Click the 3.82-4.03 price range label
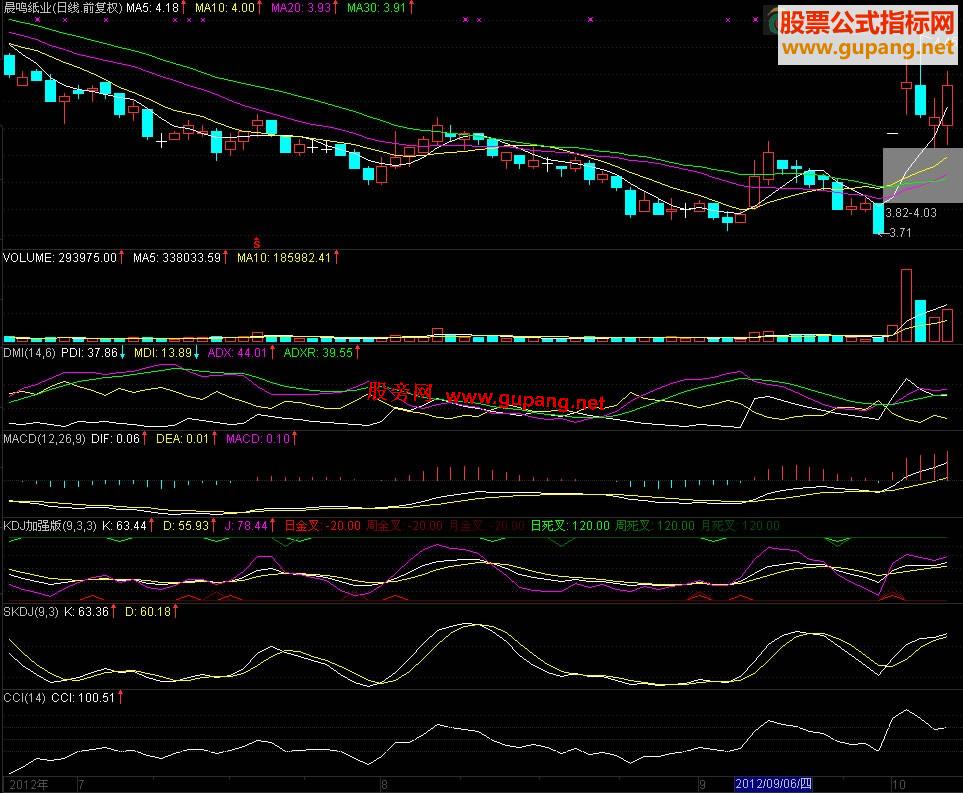 point(911,213)
